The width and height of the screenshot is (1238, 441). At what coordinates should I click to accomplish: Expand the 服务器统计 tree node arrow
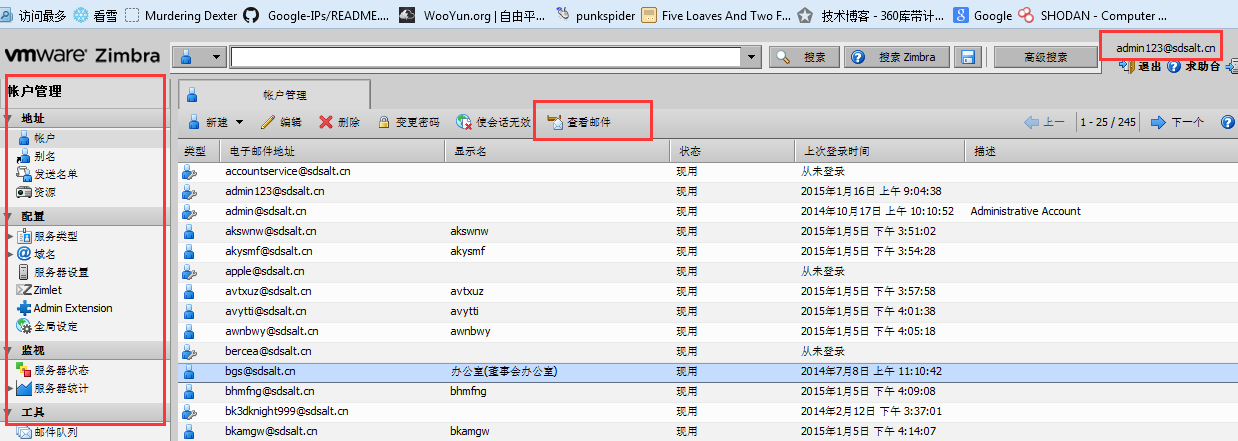tap(10, 388)
